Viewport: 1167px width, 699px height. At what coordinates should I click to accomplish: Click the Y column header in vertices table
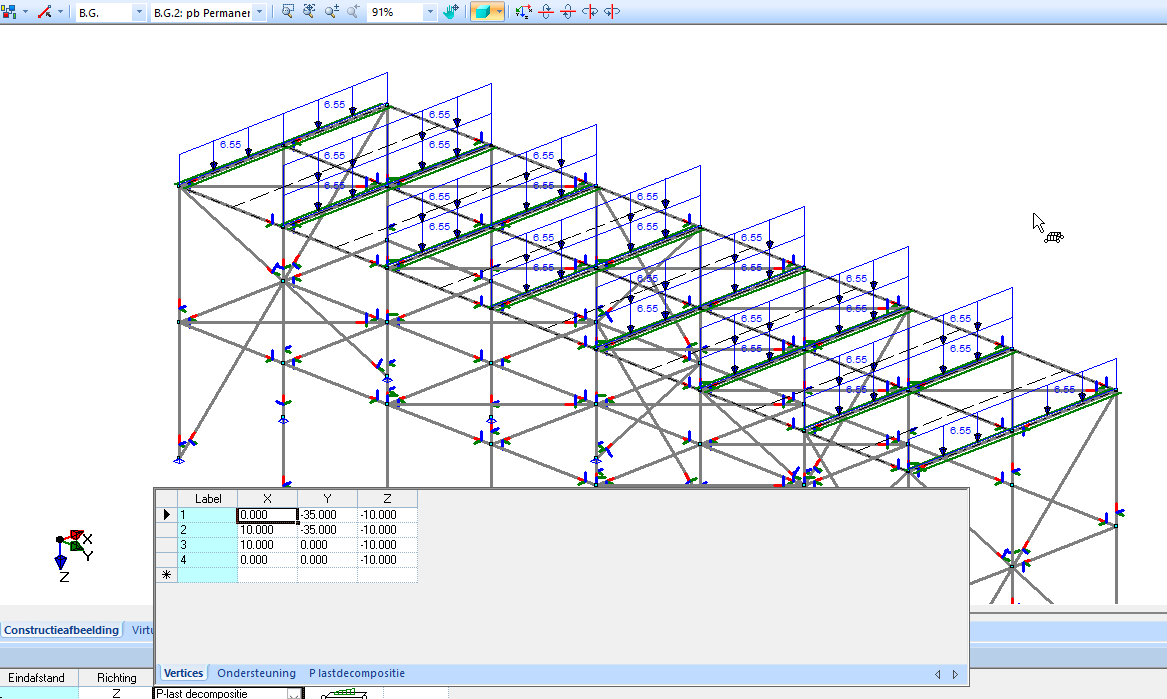[327, 499]
